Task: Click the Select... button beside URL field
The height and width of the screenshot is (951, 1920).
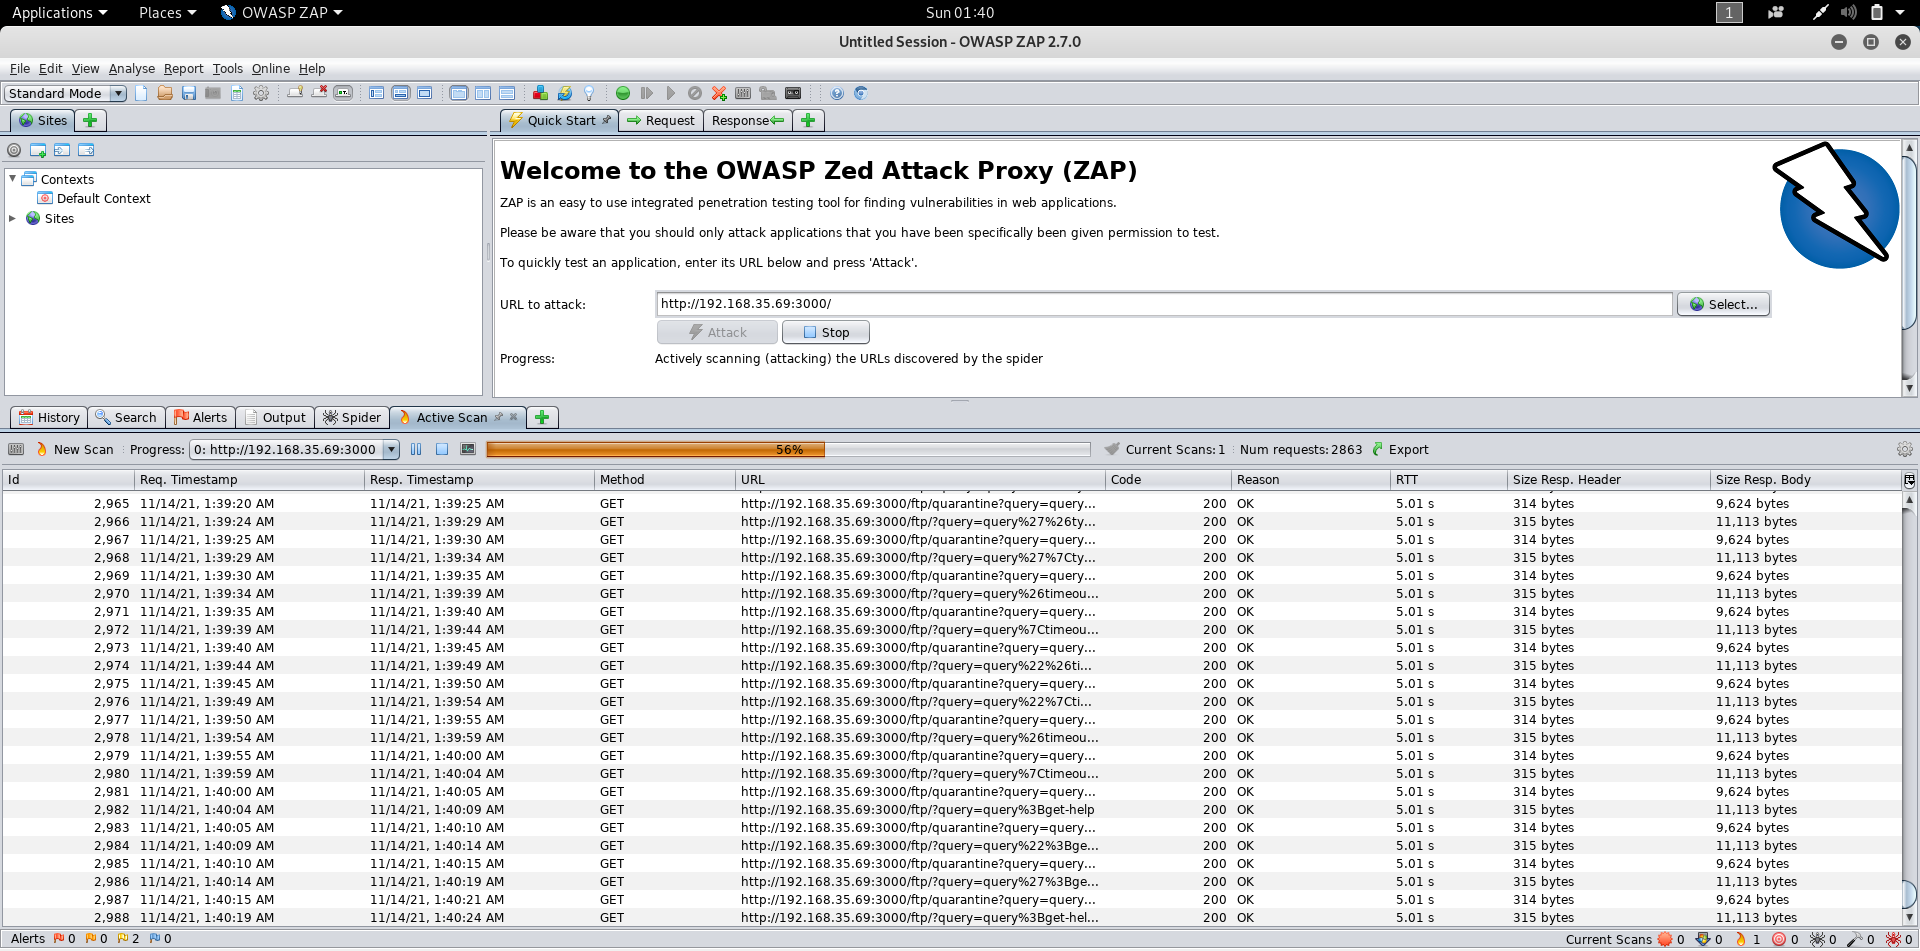Action: 1723,305
